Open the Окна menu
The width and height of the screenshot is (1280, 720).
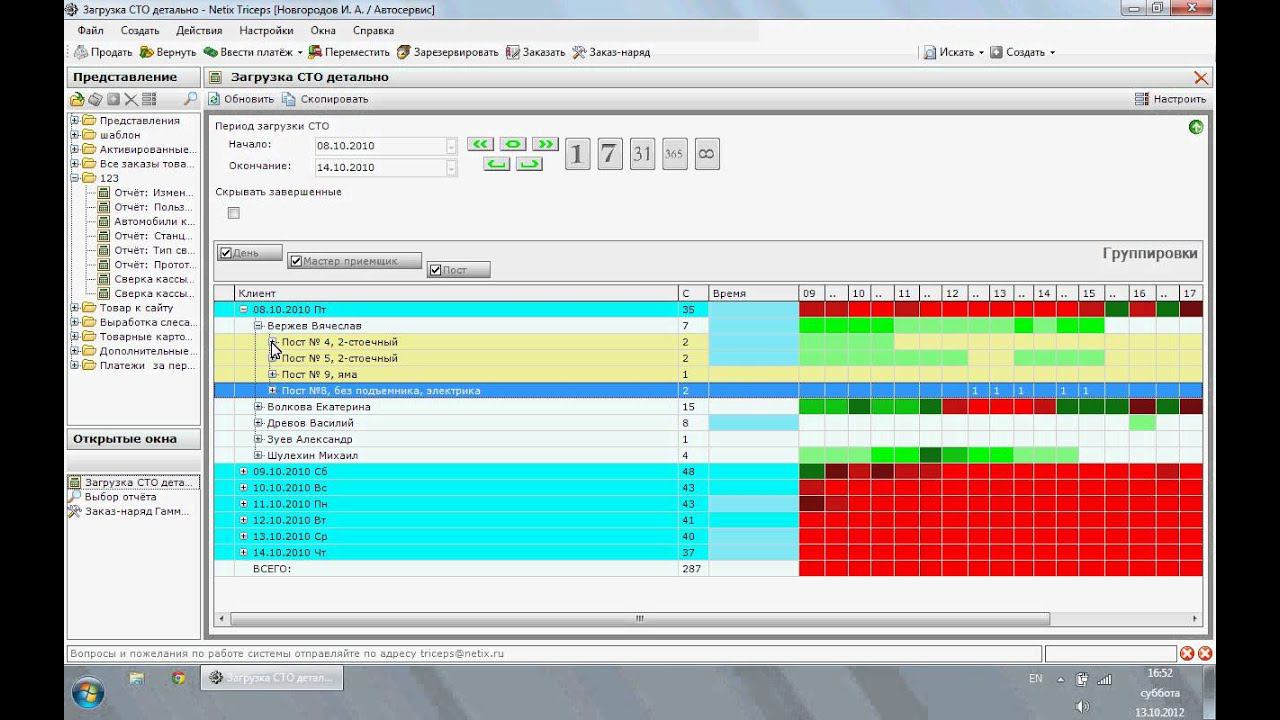[323, 30]
